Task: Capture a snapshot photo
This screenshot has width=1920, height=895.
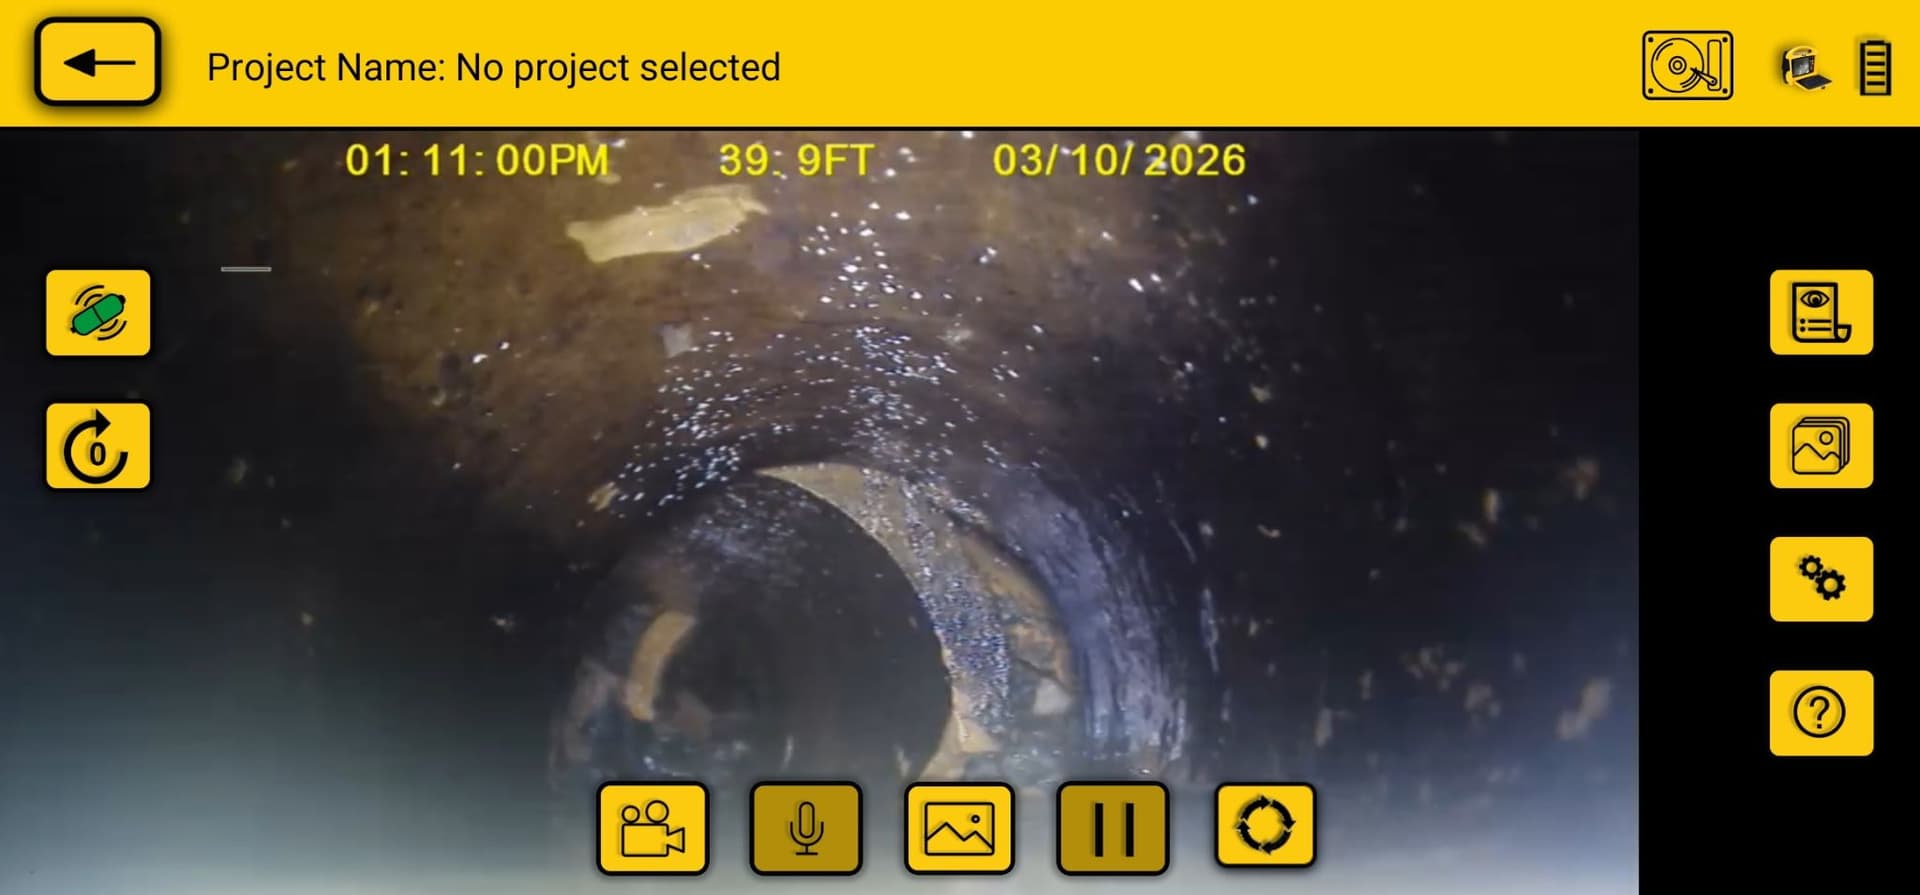Action: (x=959, y=828)
